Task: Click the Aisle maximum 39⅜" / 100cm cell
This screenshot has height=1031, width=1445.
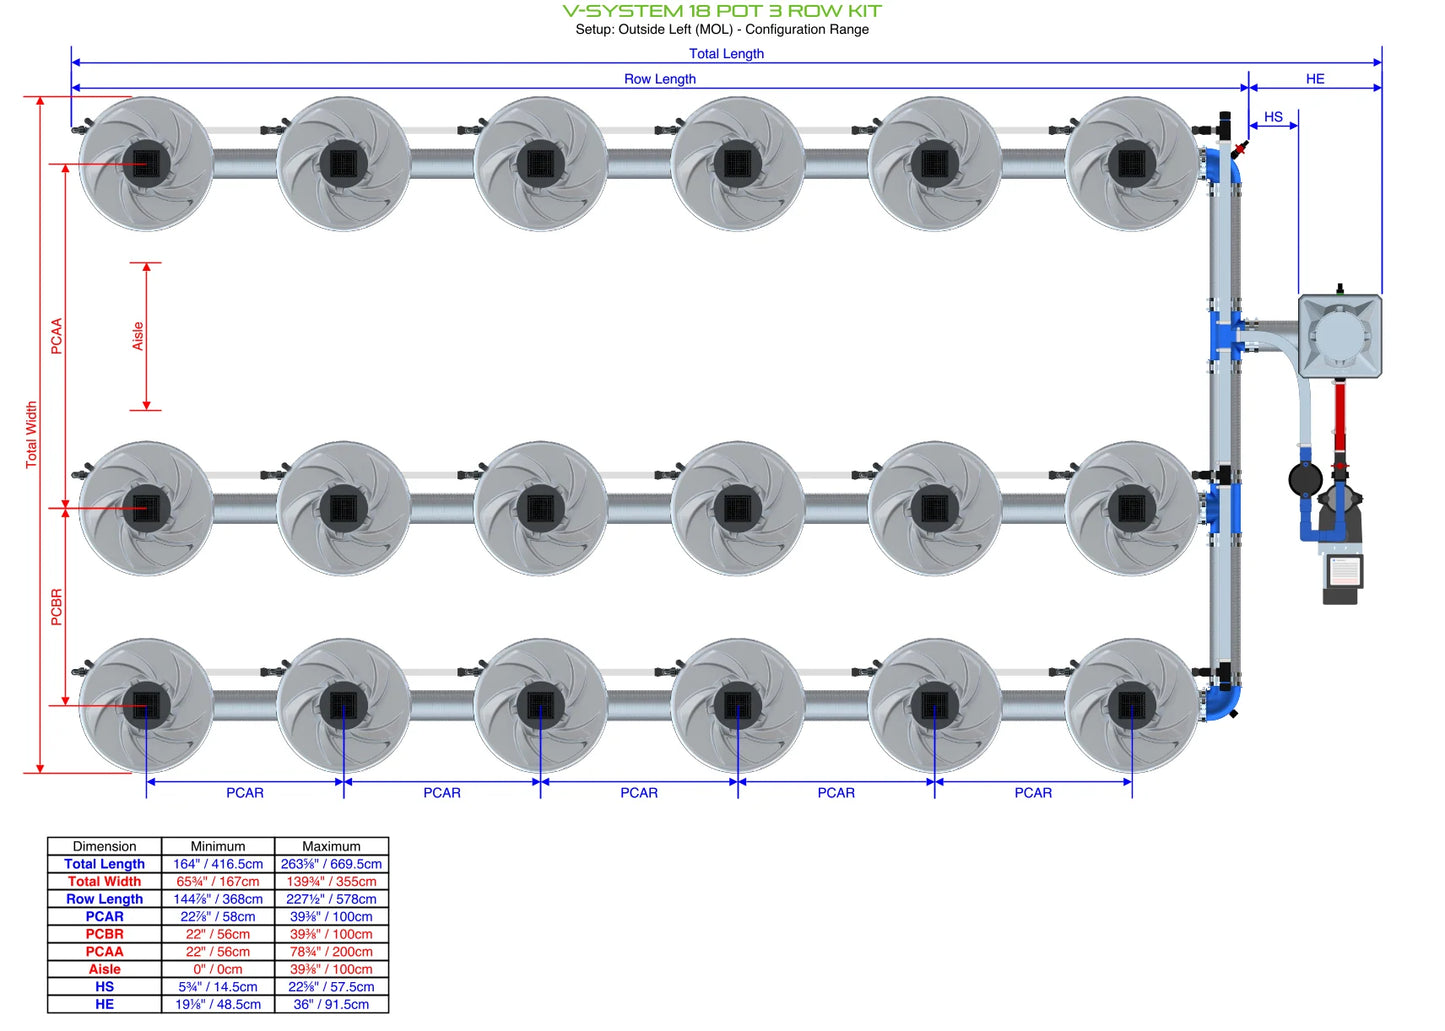Action: (x=331, y=969)
